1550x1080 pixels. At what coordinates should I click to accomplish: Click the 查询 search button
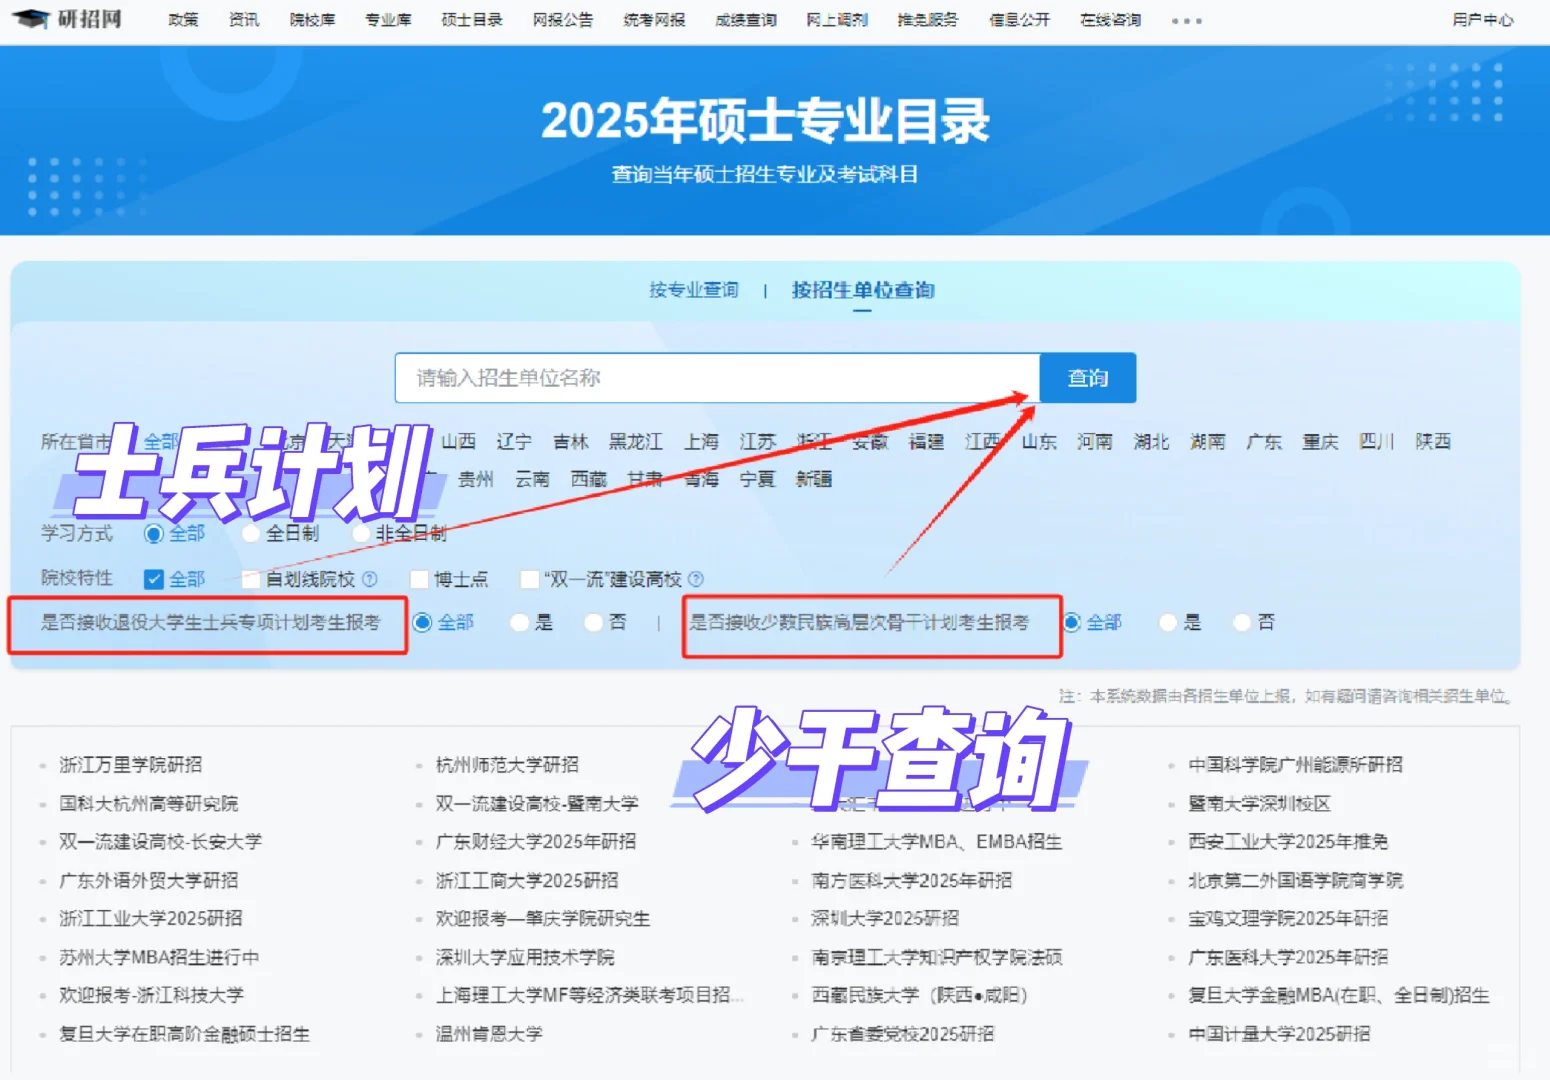tap(1087, 378)
